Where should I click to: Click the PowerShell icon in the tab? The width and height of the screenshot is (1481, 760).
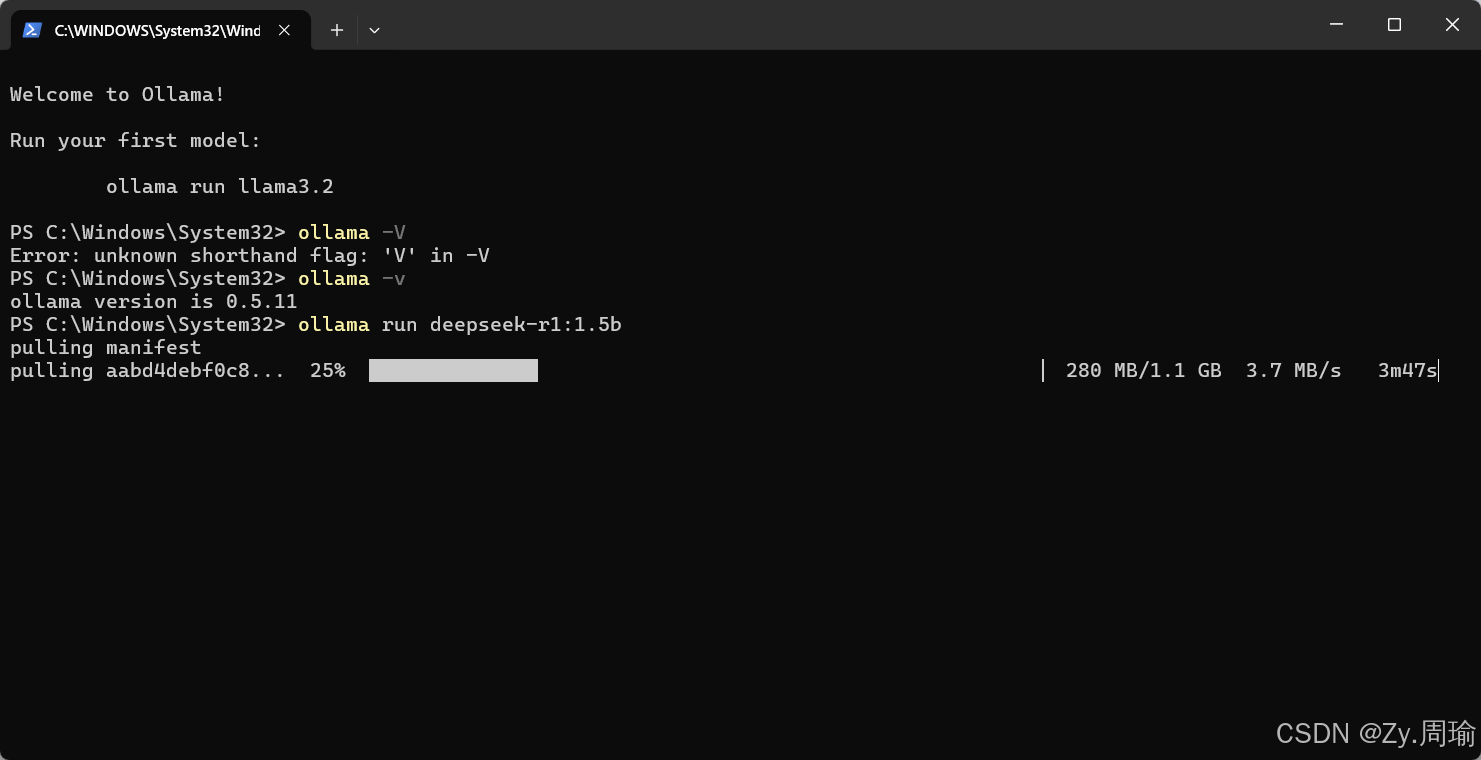[33, 30]
